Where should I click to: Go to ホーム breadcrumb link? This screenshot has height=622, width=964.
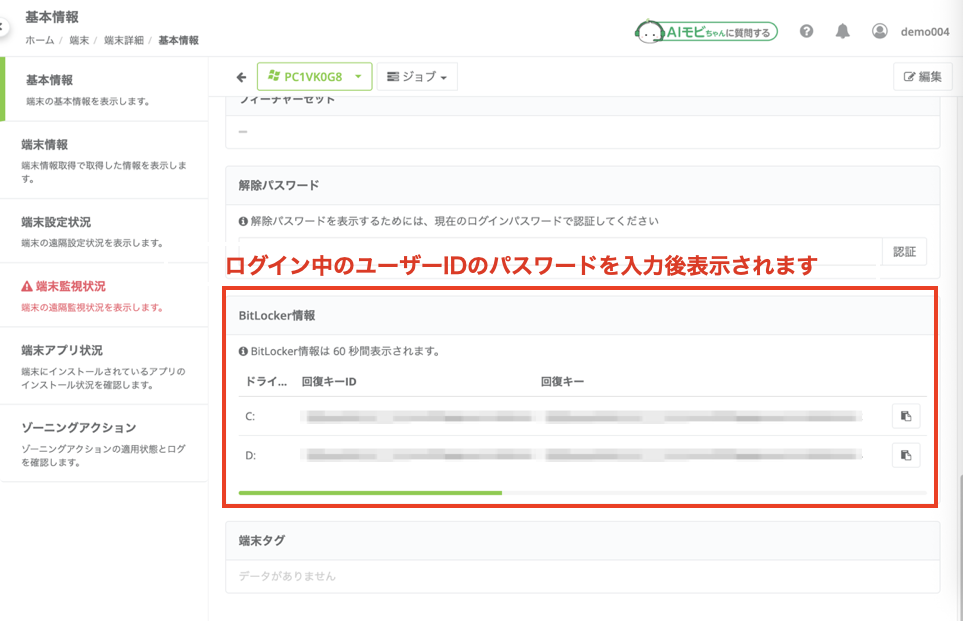pyautogui.click(x=39, y=41)
